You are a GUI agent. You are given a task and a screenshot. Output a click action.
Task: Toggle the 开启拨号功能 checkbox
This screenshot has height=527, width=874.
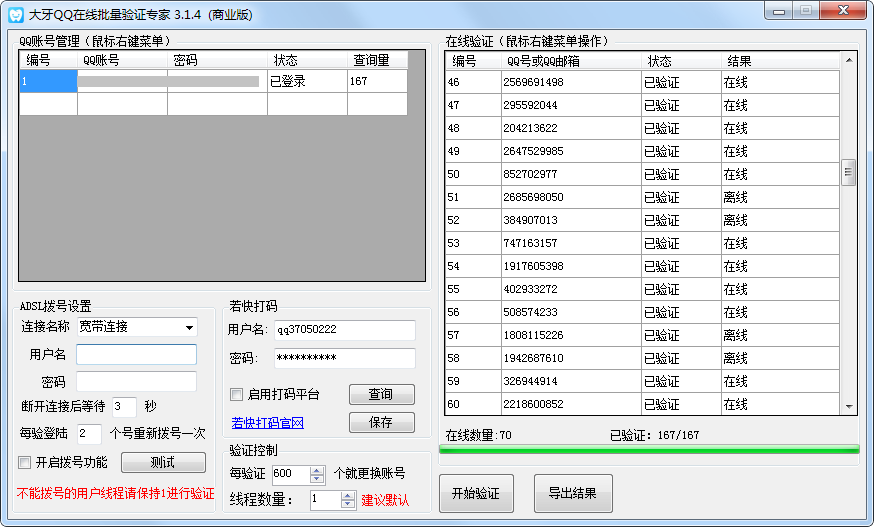[x=25, y=462]
